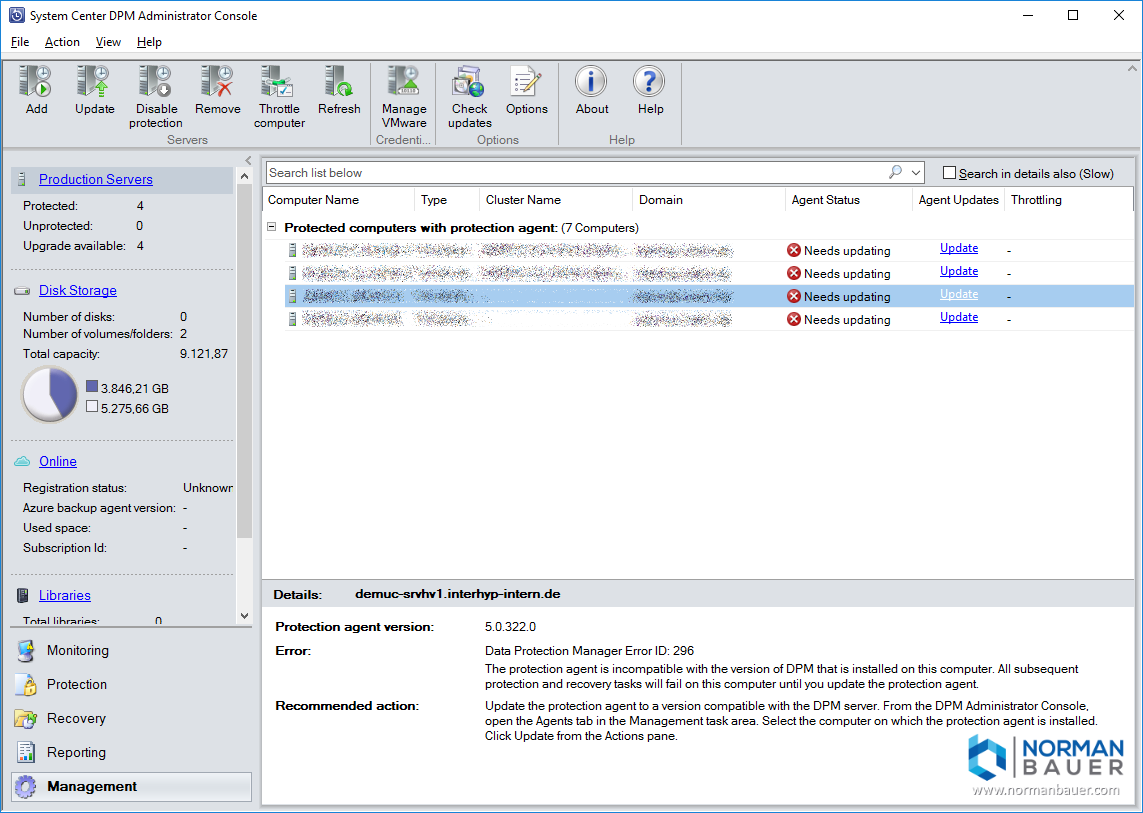Collapse the left navigation pane arrow
This screenshot has height=813, width=1143.
click(248, 161)
